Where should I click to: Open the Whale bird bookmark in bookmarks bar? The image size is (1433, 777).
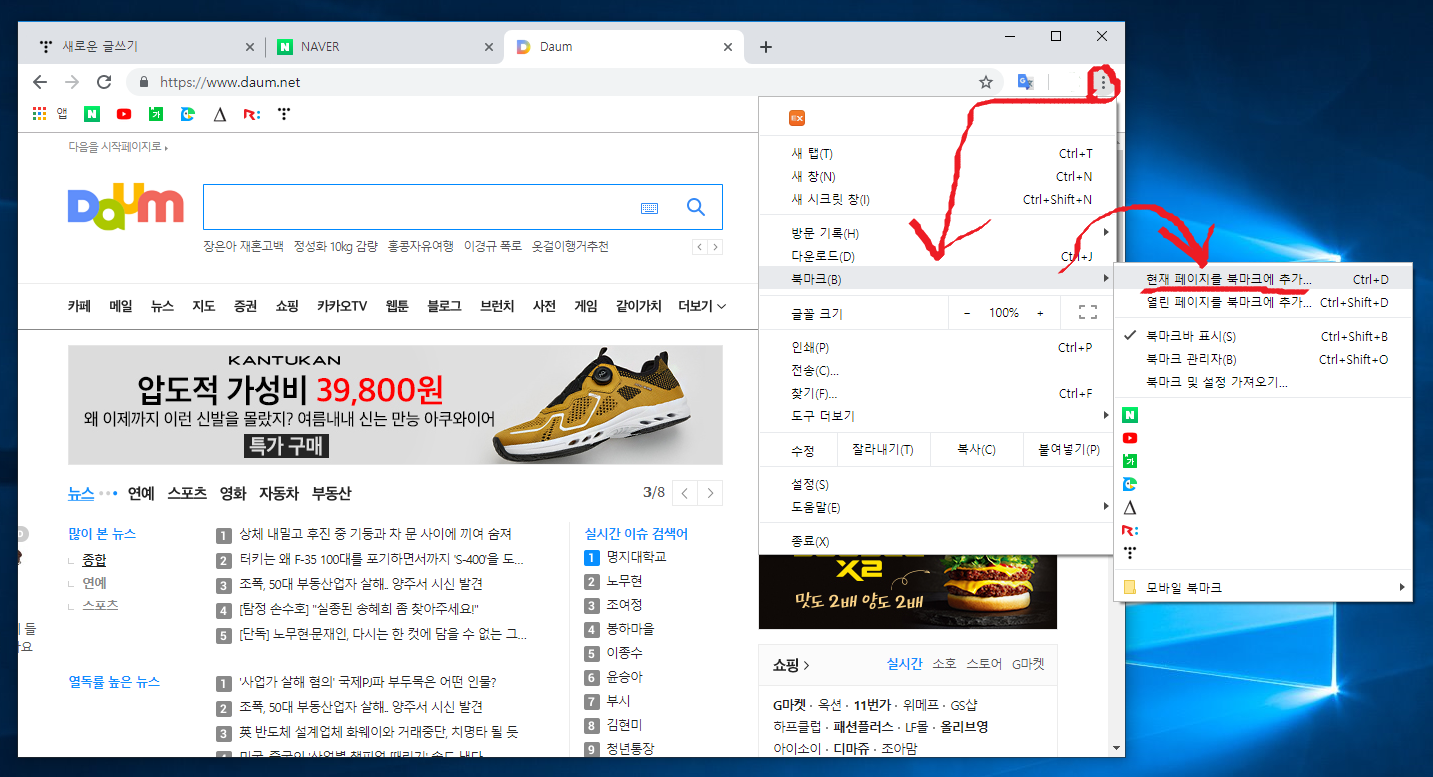pos(188,114)
